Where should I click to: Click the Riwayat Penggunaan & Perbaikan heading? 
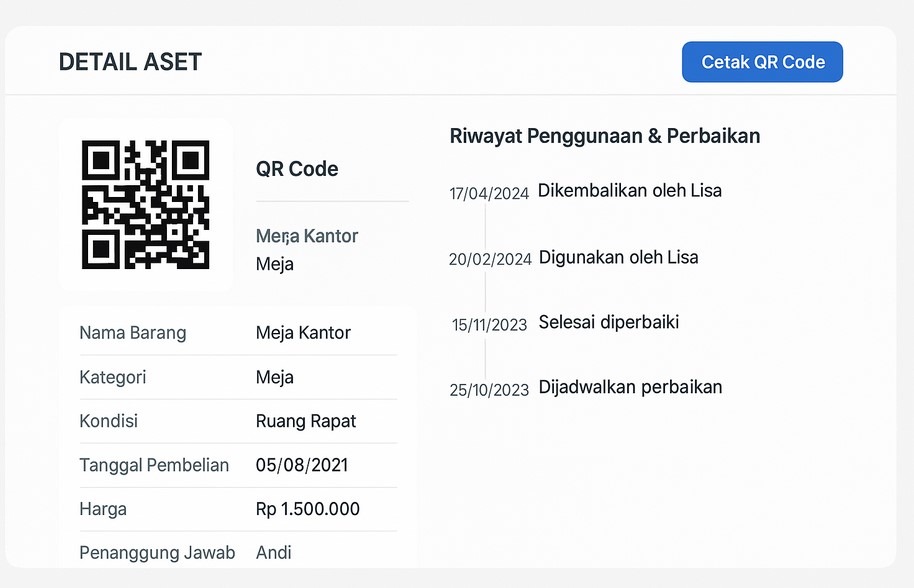604,136
